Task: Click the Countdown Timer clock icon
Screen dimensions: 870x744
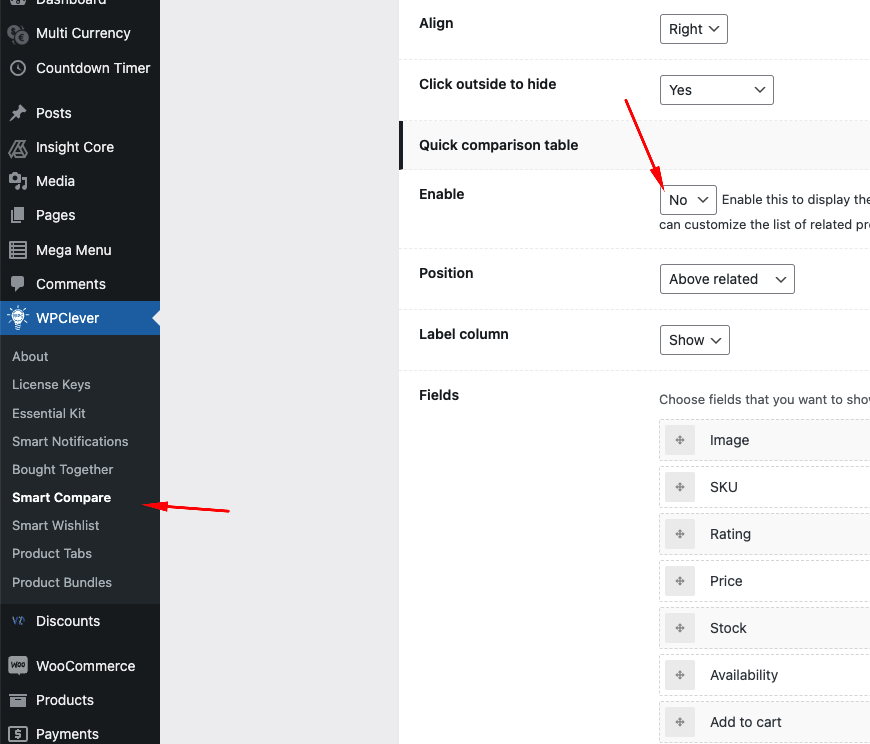Action: click(18, 68)
